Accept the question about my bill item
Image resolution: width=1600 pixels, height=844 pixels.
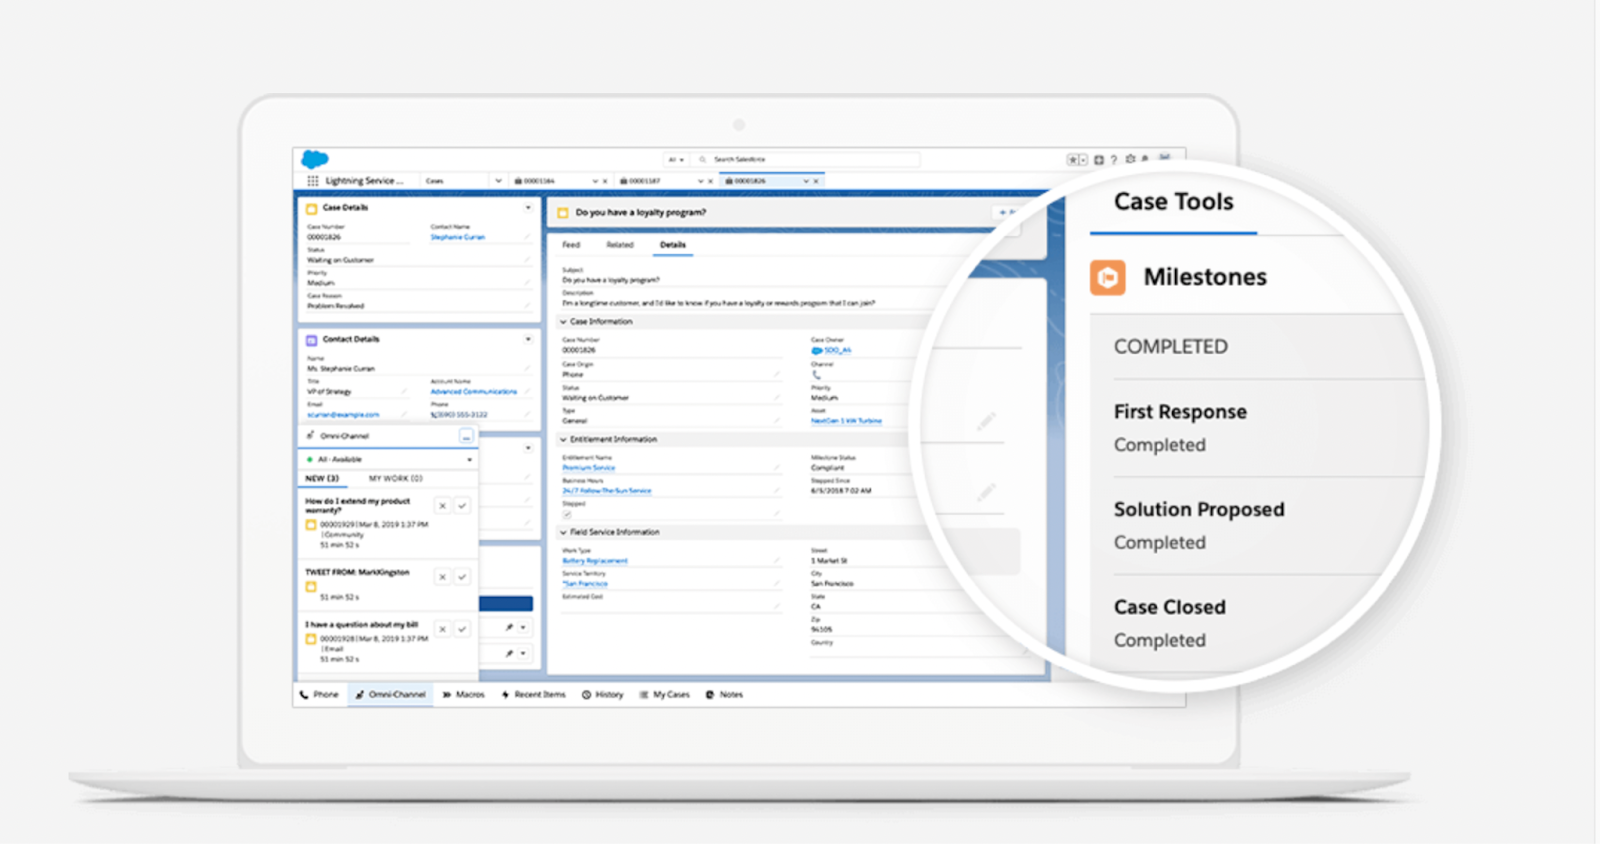(x=462, y=629)
